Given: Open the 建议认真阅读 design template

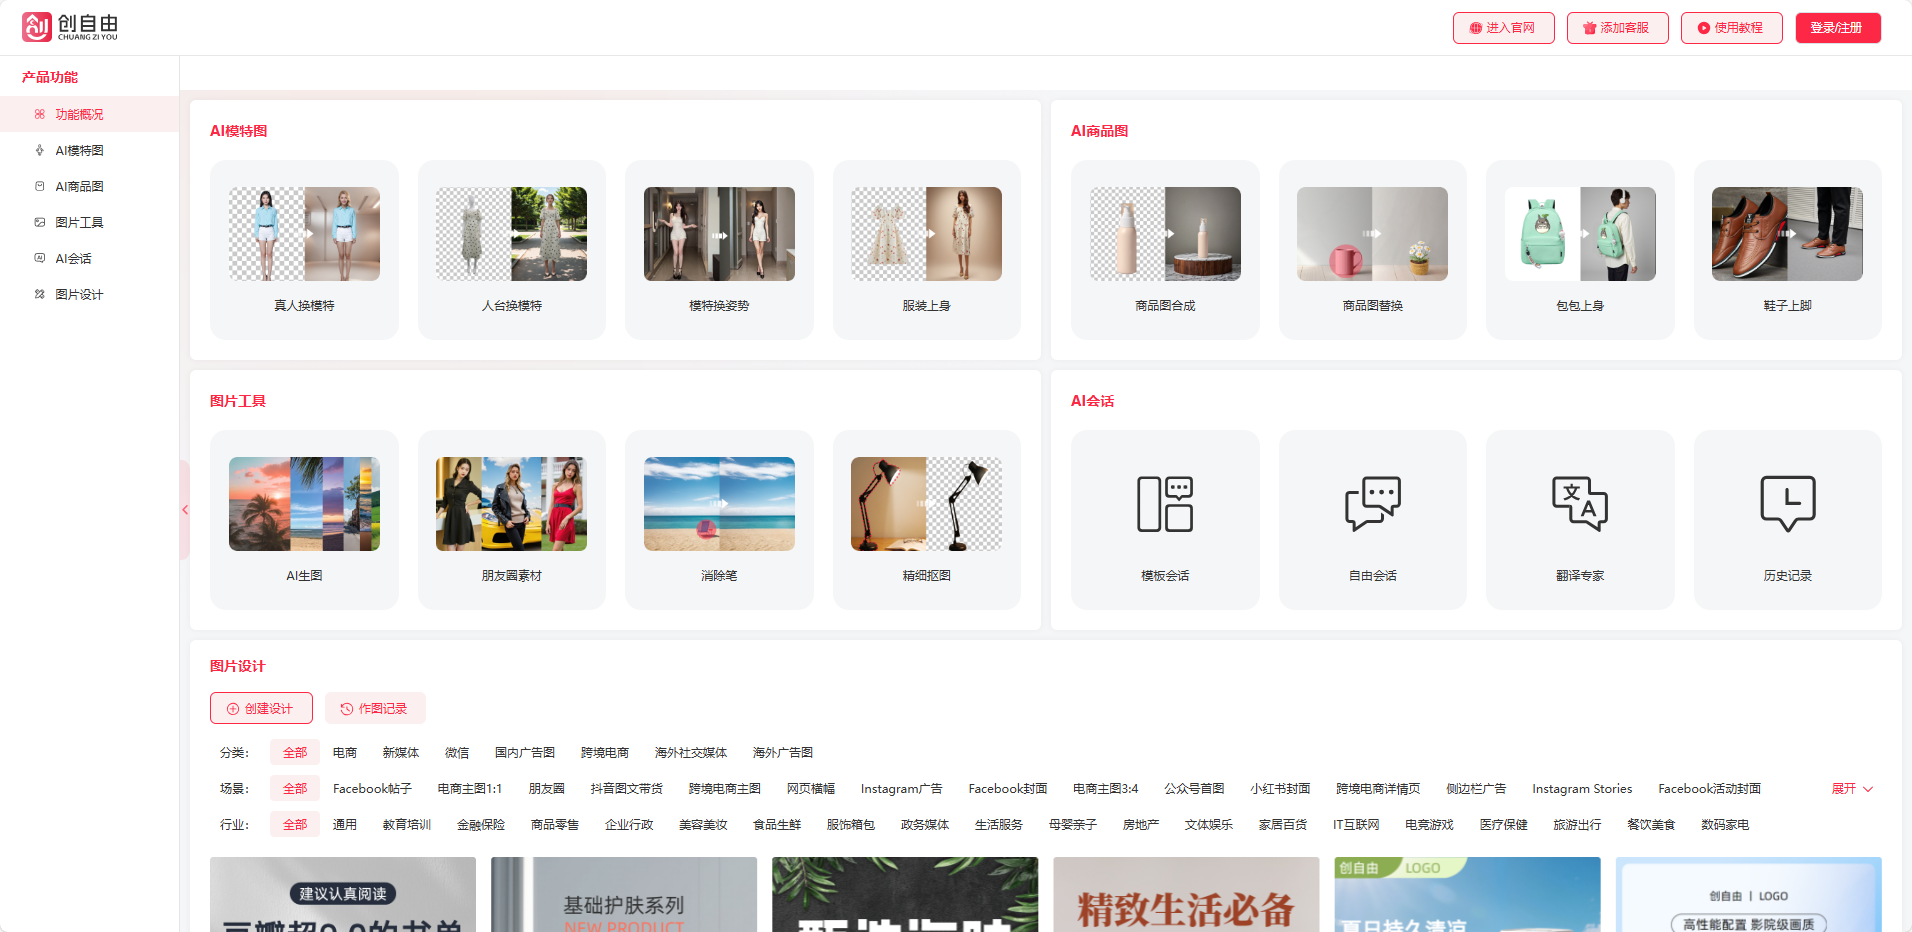Looking at the screenshot, I should click(x=343, y=894).
